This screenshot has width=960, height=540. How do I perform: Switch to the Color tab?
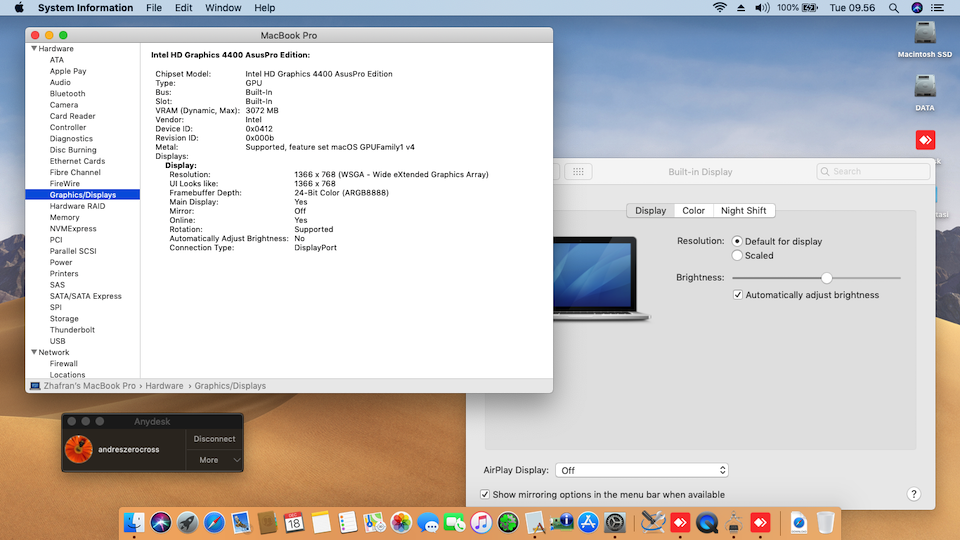[693, 211]
